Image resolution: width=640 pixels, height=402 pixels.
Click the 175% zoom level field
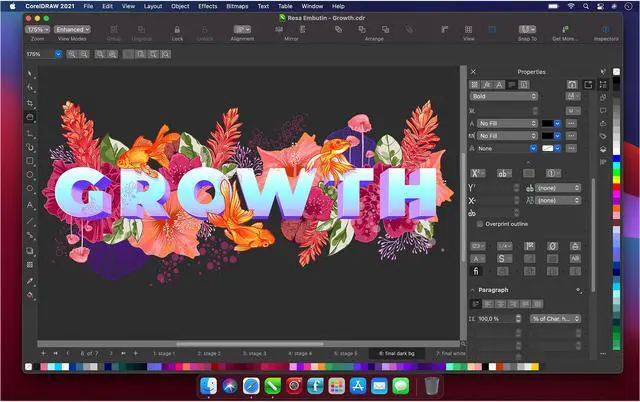point(40,54)
